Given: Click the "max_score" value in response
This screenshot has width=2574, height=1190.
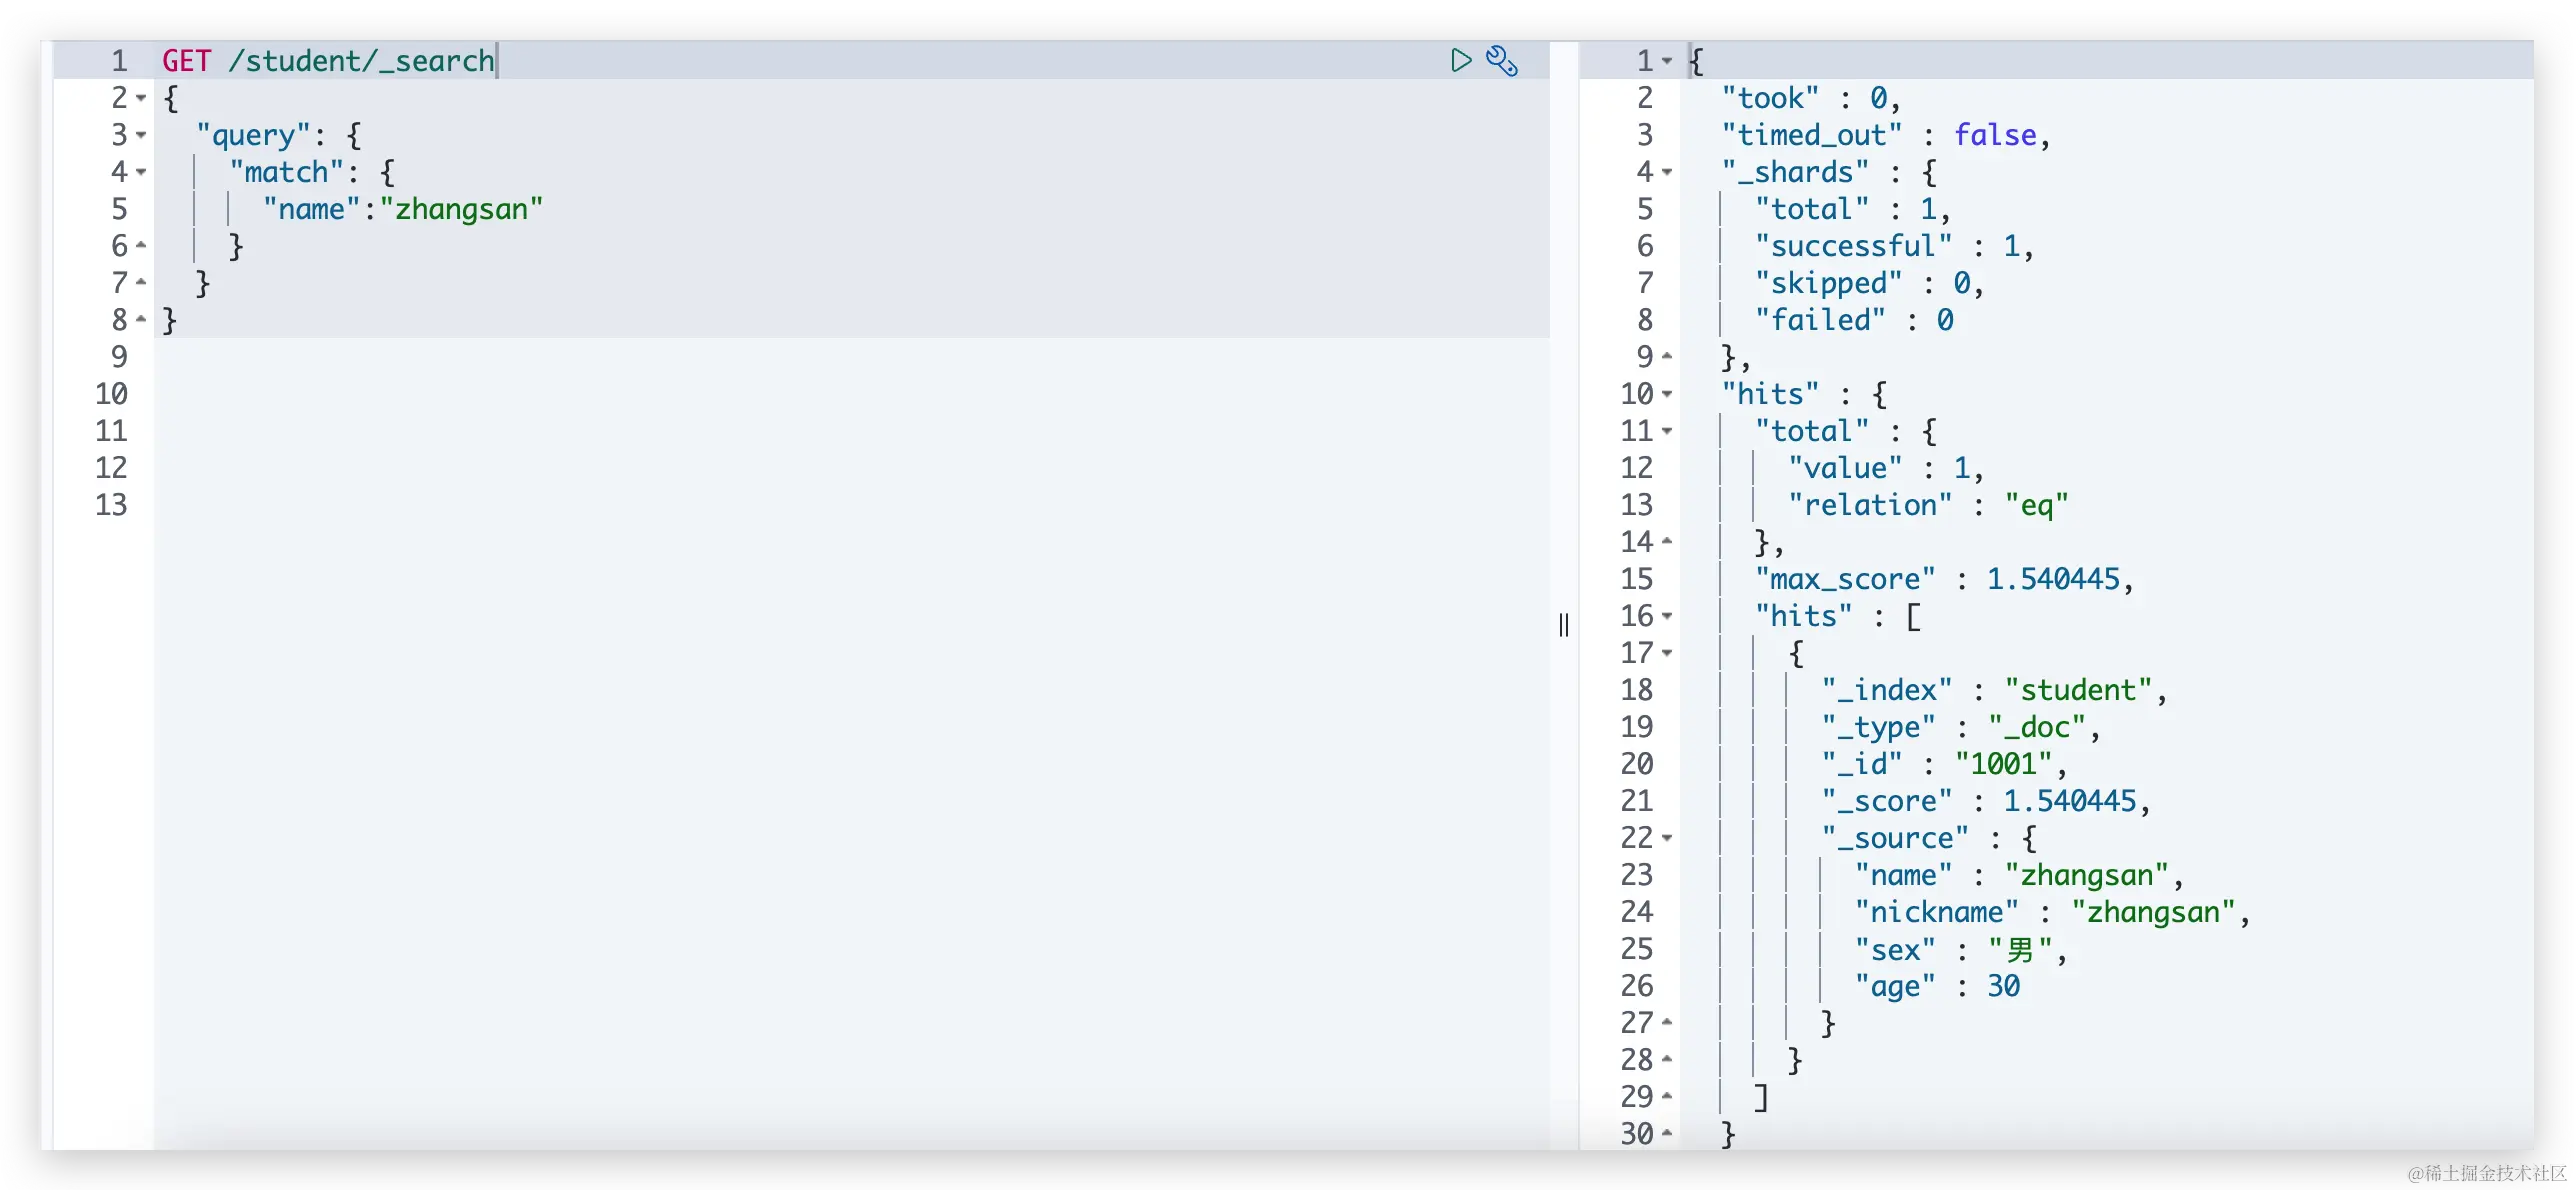Looking at the screenshot, I should tap(2052, 579).
